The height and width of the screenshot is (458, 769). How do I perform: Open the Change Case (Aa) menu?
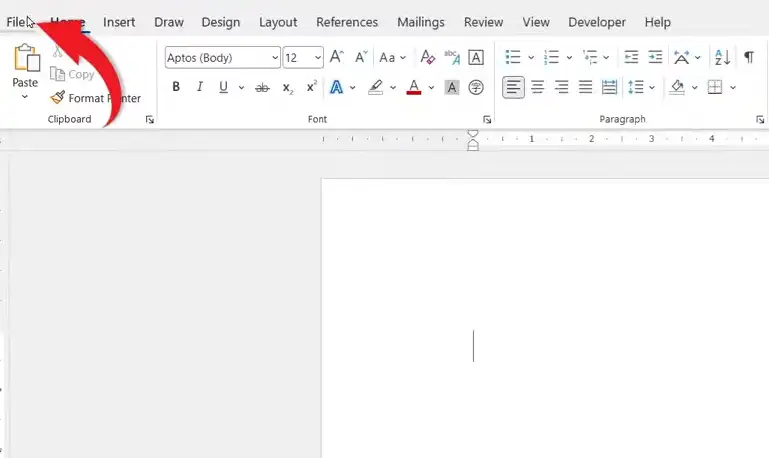coord(392,58)
